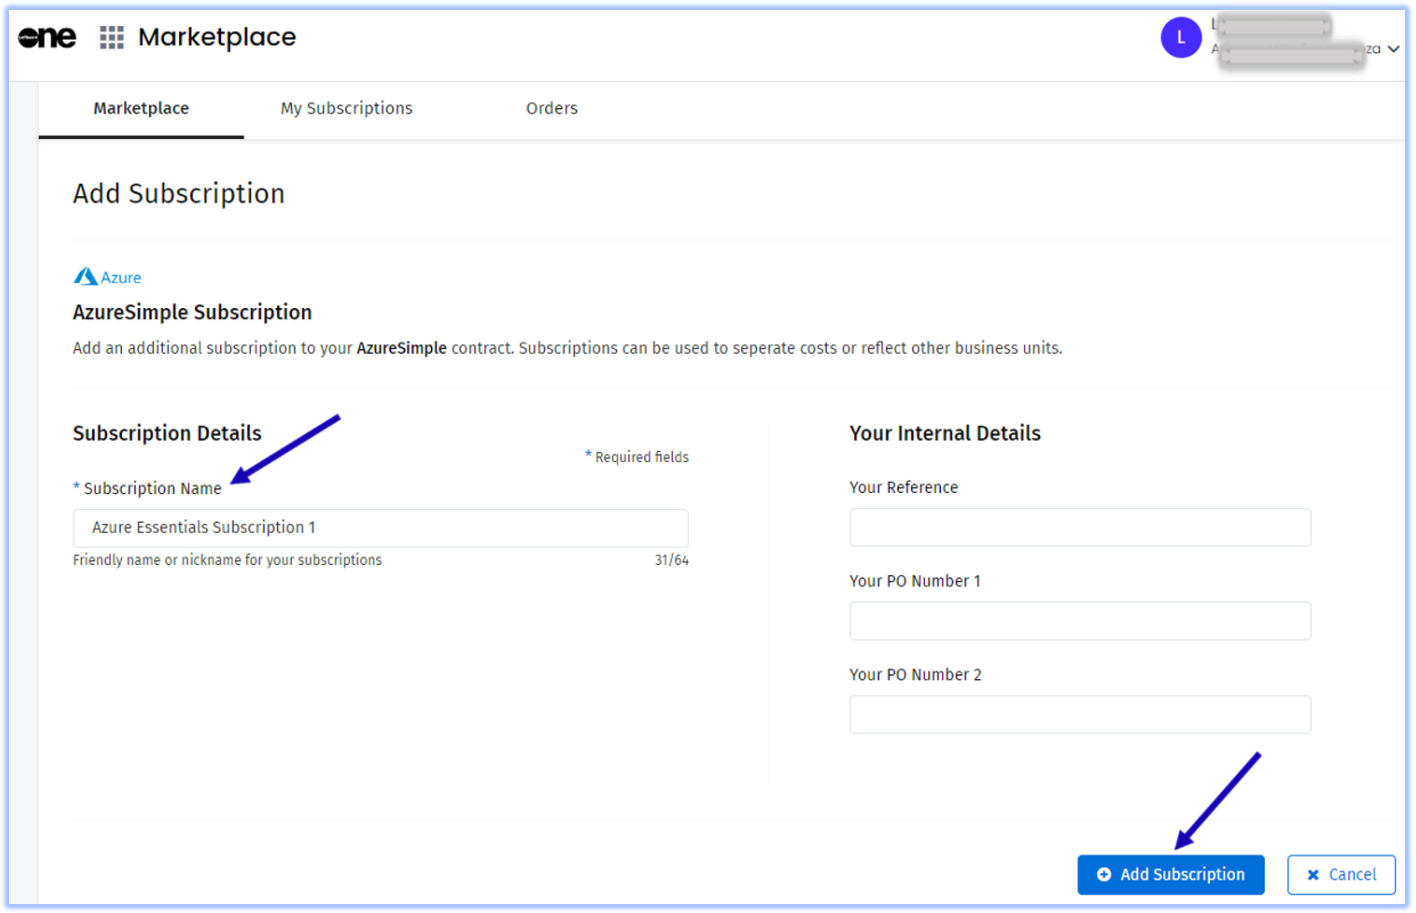Viewport: 1416px width, 913px height.
Task: Select the Your PO Number 1 field
Action: (1079, 621)
